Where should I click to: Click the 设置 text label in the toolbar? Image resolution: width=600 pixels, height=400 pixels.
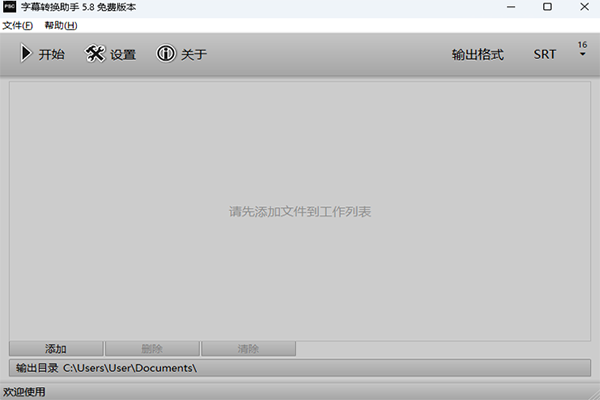123,54
